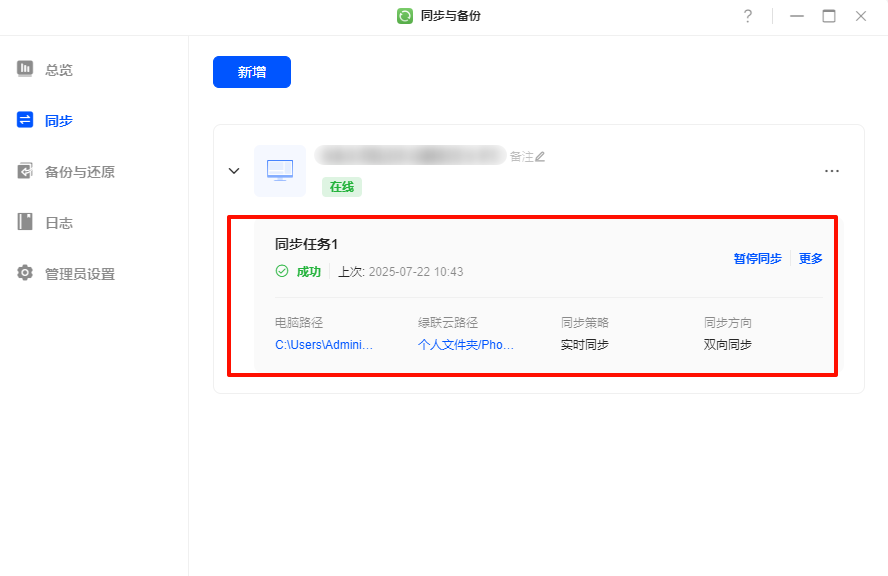The width and height of the screenshot is (888, 576).
Task: Collapse the device card using the chevron arrow
Action: [234, 171]
